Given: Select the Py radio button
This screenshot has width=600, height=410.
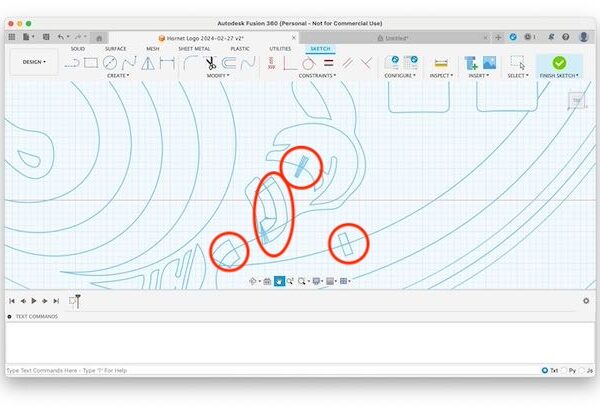Looking at the screenshot, I should (564, 370).
